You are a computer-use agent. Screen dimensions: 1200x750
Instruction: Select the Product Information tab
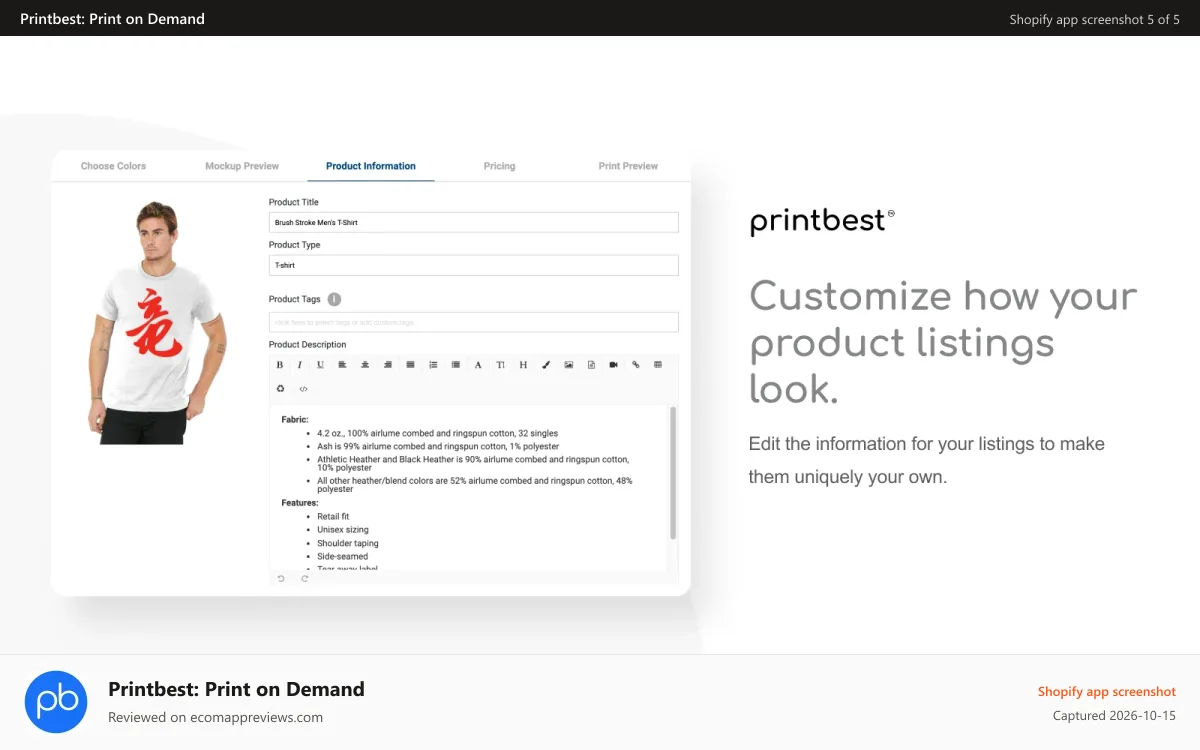(371, 166)
